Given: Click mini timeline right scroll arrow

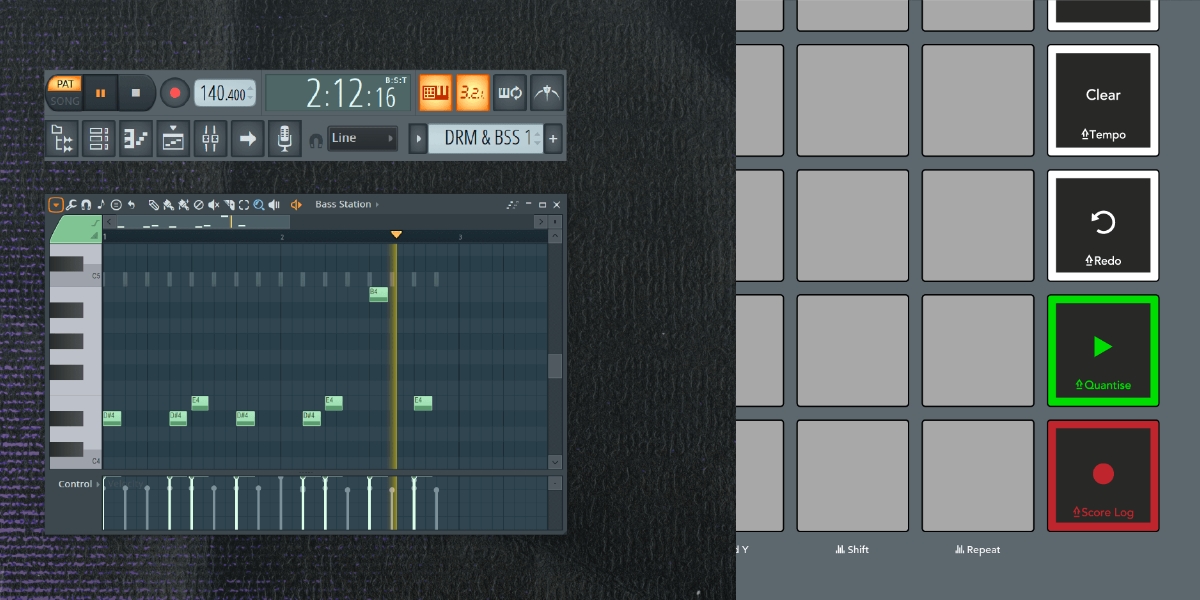Looking at the screenshot, I should [x=541, y=221].
